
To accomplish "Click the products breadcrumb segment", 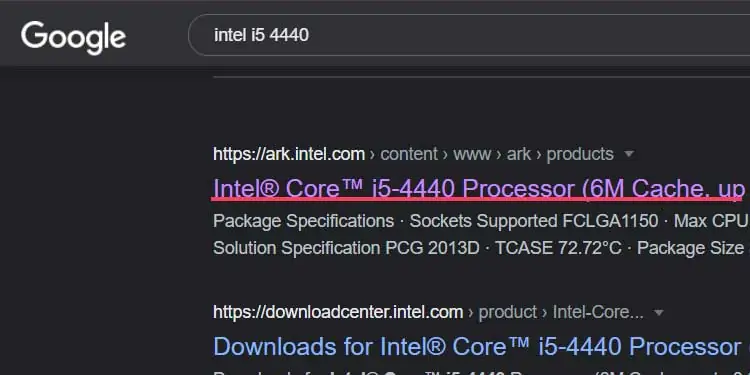I will pyautogui.click(x=580, y=154).
